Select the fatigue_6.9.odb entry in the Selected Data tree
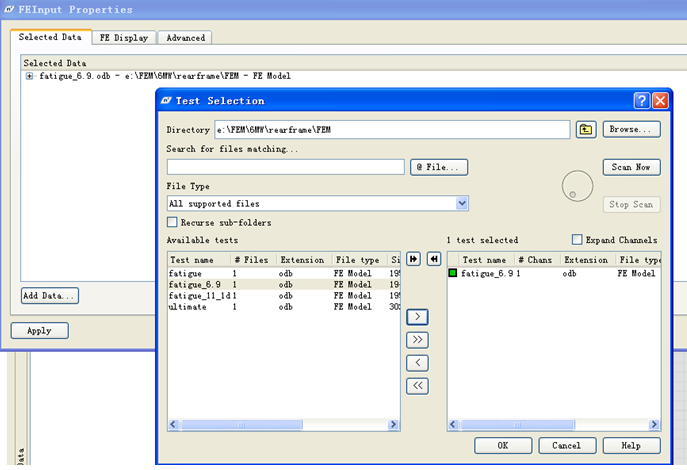 point(165,76)
